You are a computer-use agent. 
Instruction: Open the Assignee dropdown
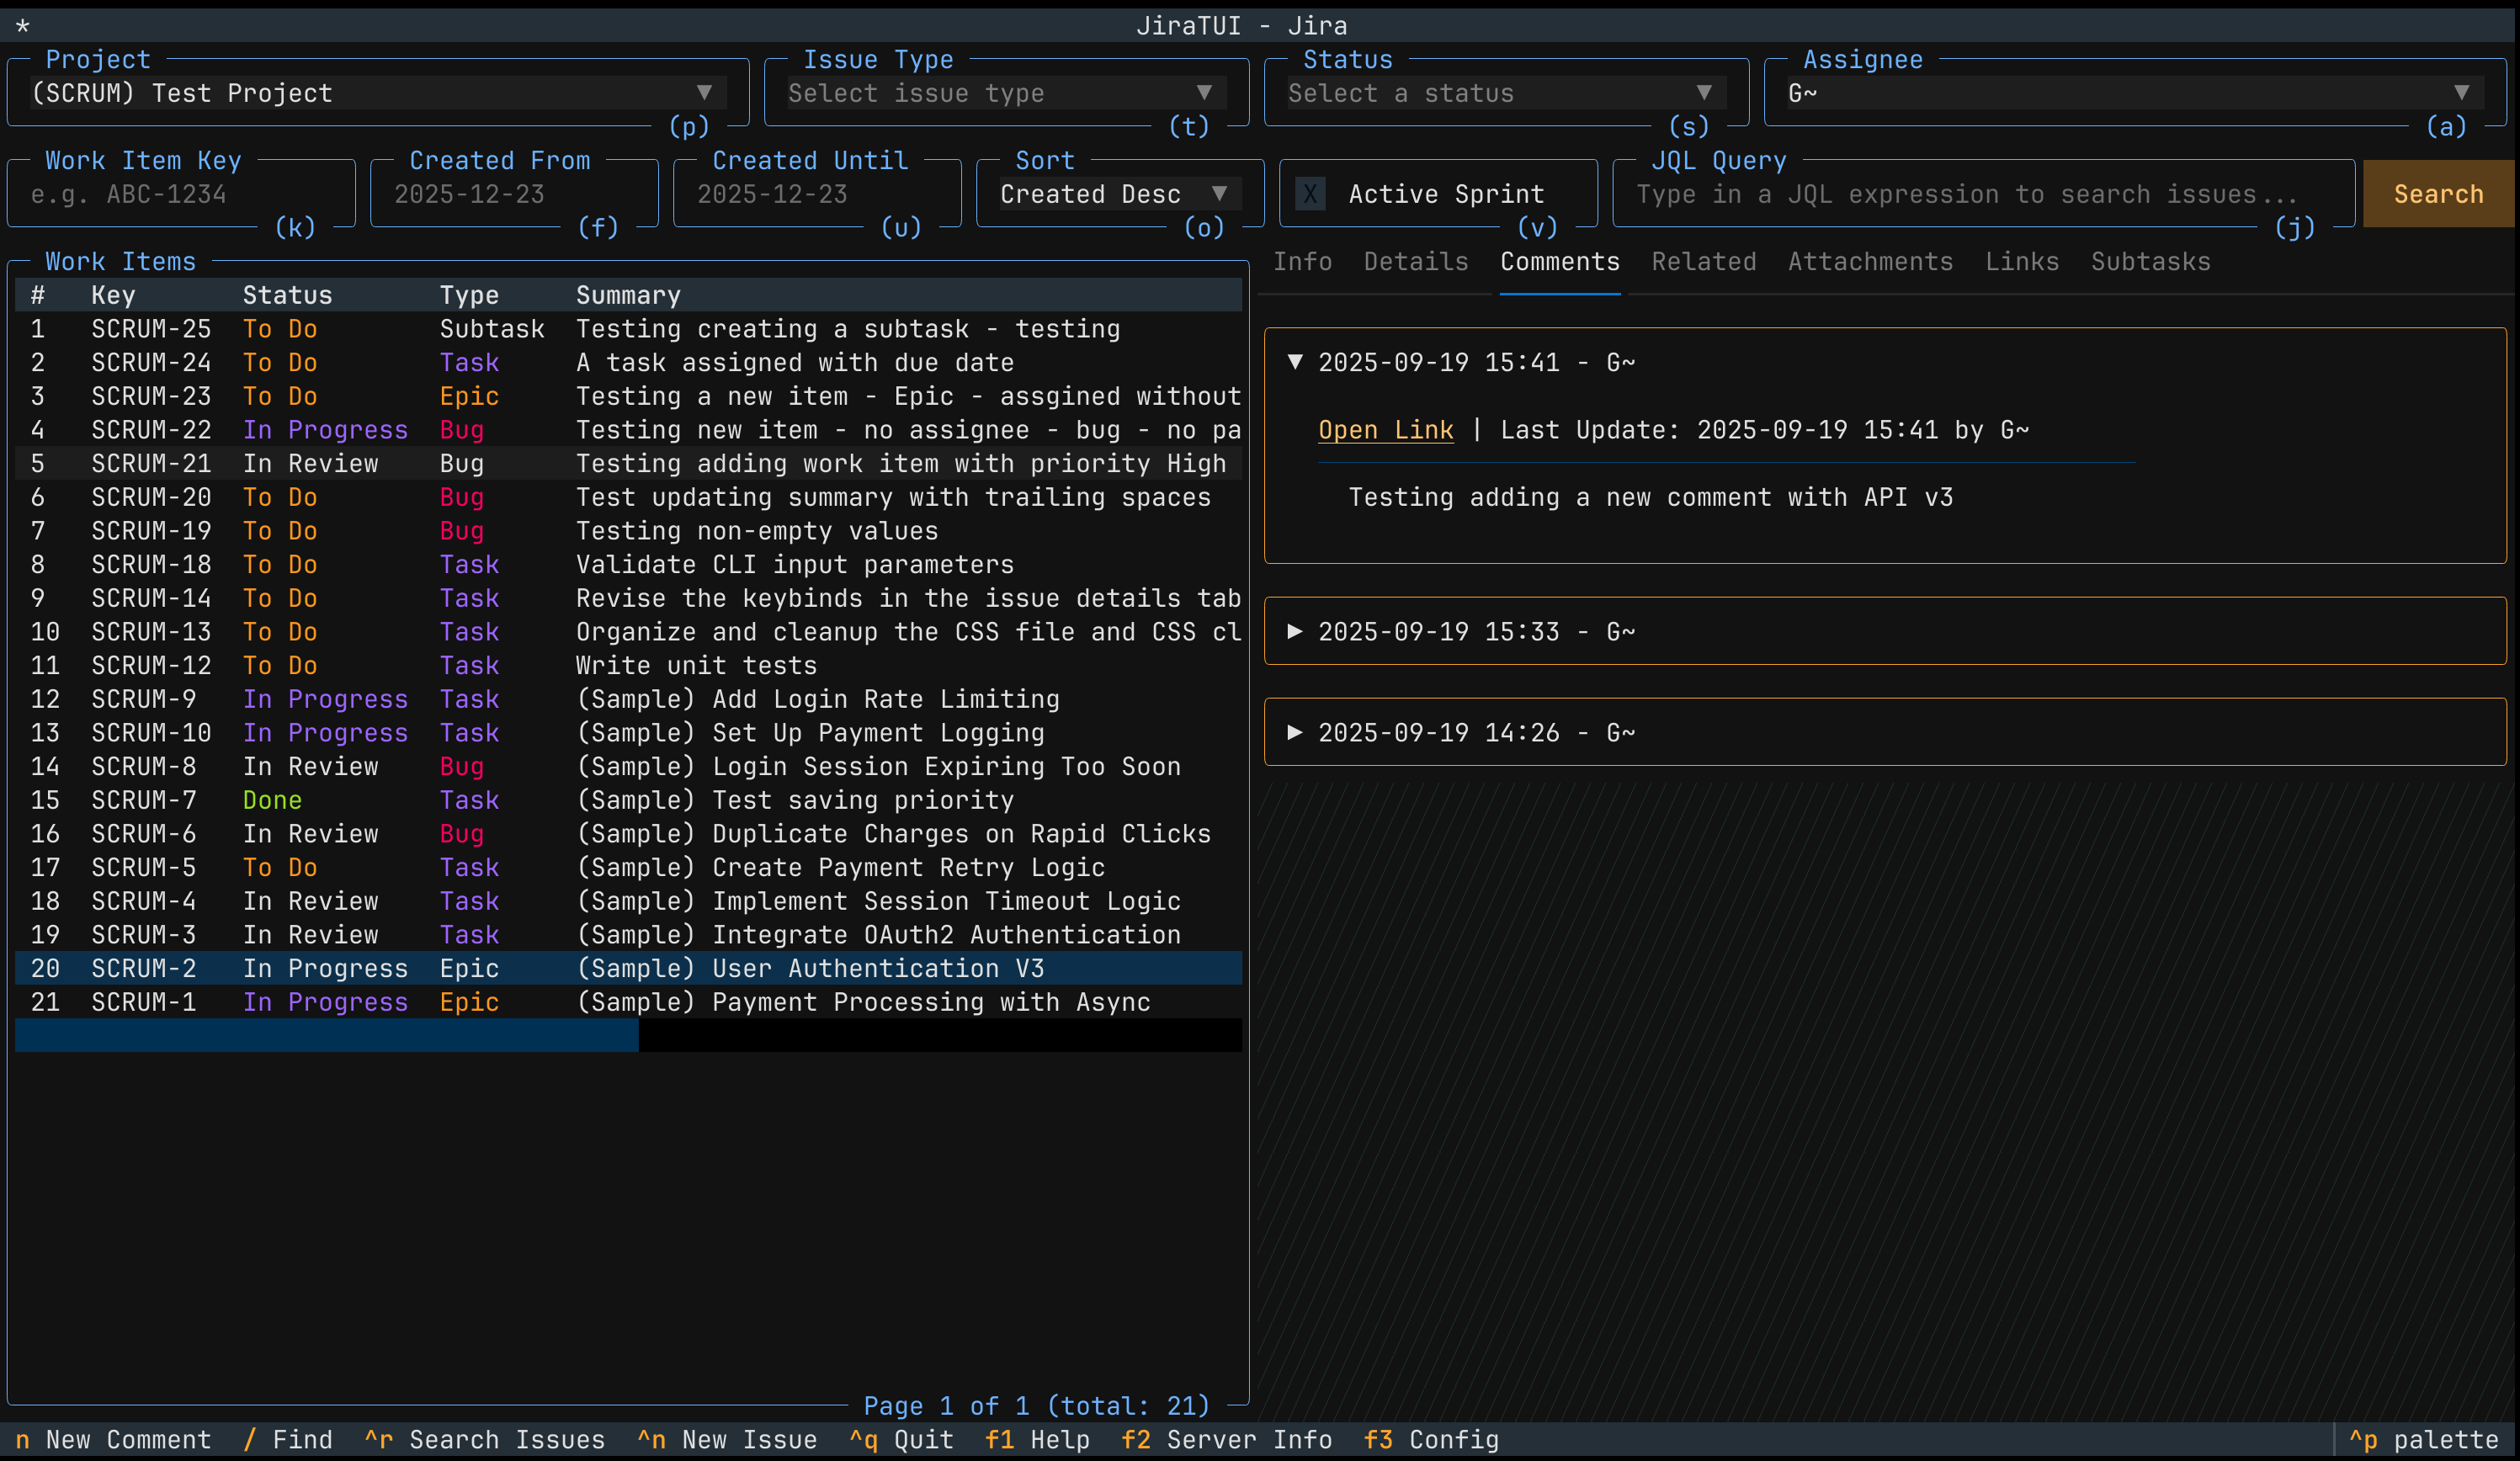tap(2135, 93)
